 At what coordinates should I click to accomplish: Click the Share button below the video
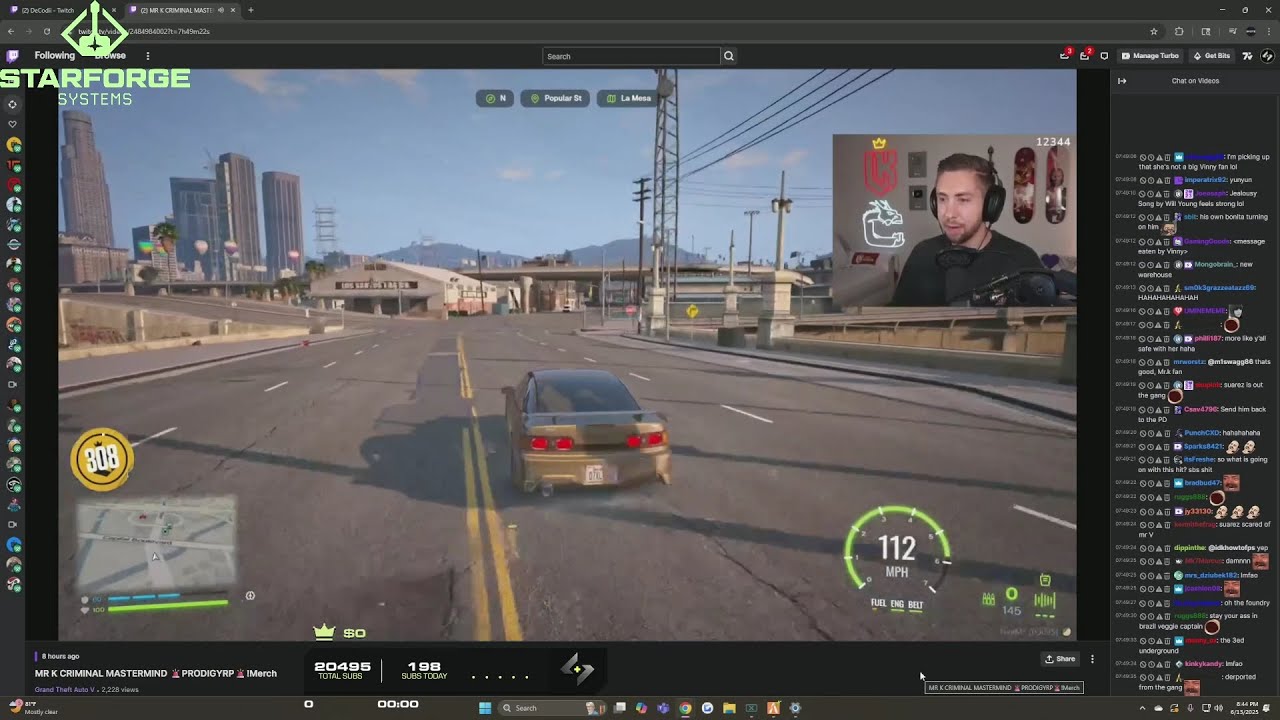coord(1060,659)
